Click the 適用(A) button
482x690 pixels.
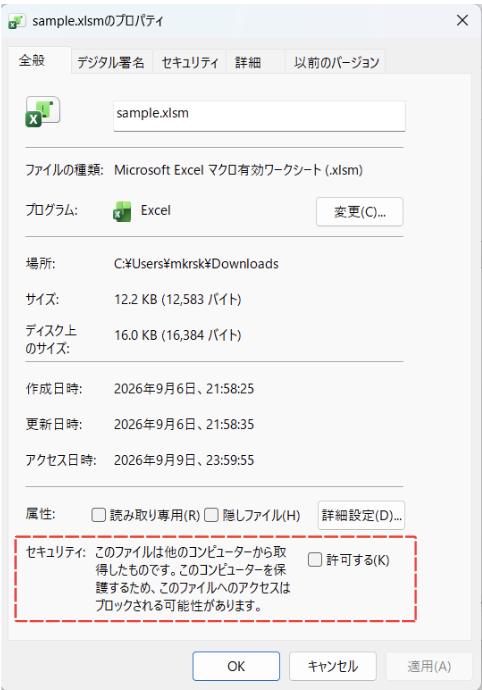coord(429,666)
